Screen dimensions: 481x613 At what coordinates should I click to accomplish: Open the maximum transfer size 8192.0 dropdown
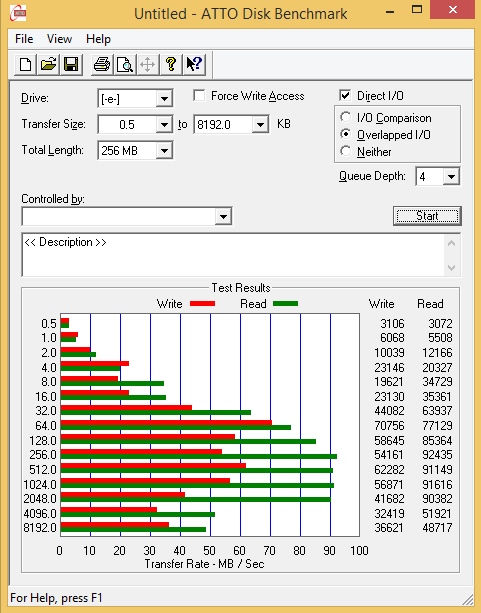pyautogui.click(x=260, y=125)
